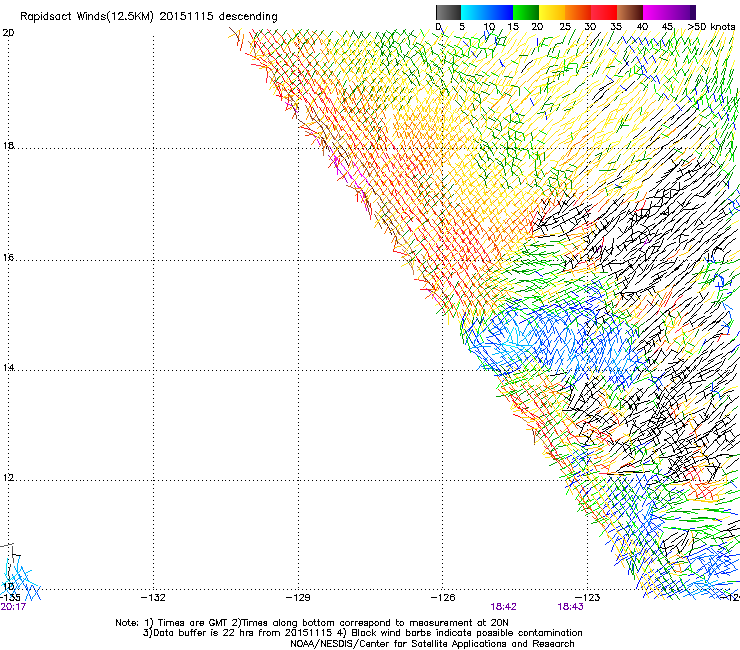This screenshot has width=740, height=650.
Task: Click the longitude label '-132'
Action: (153, 598)
